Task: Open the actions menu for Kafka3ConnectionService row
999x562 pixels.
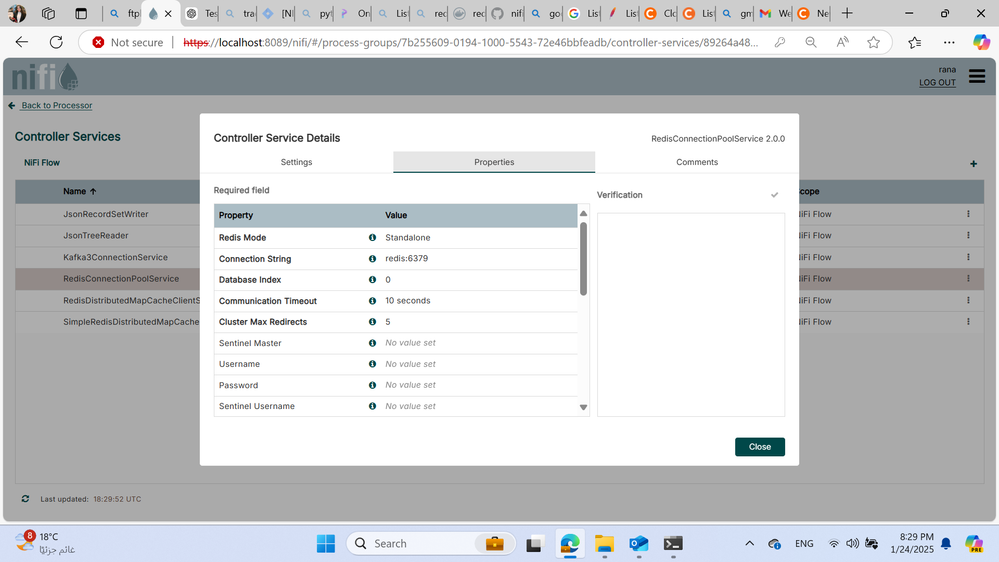Action: point(968,257)
